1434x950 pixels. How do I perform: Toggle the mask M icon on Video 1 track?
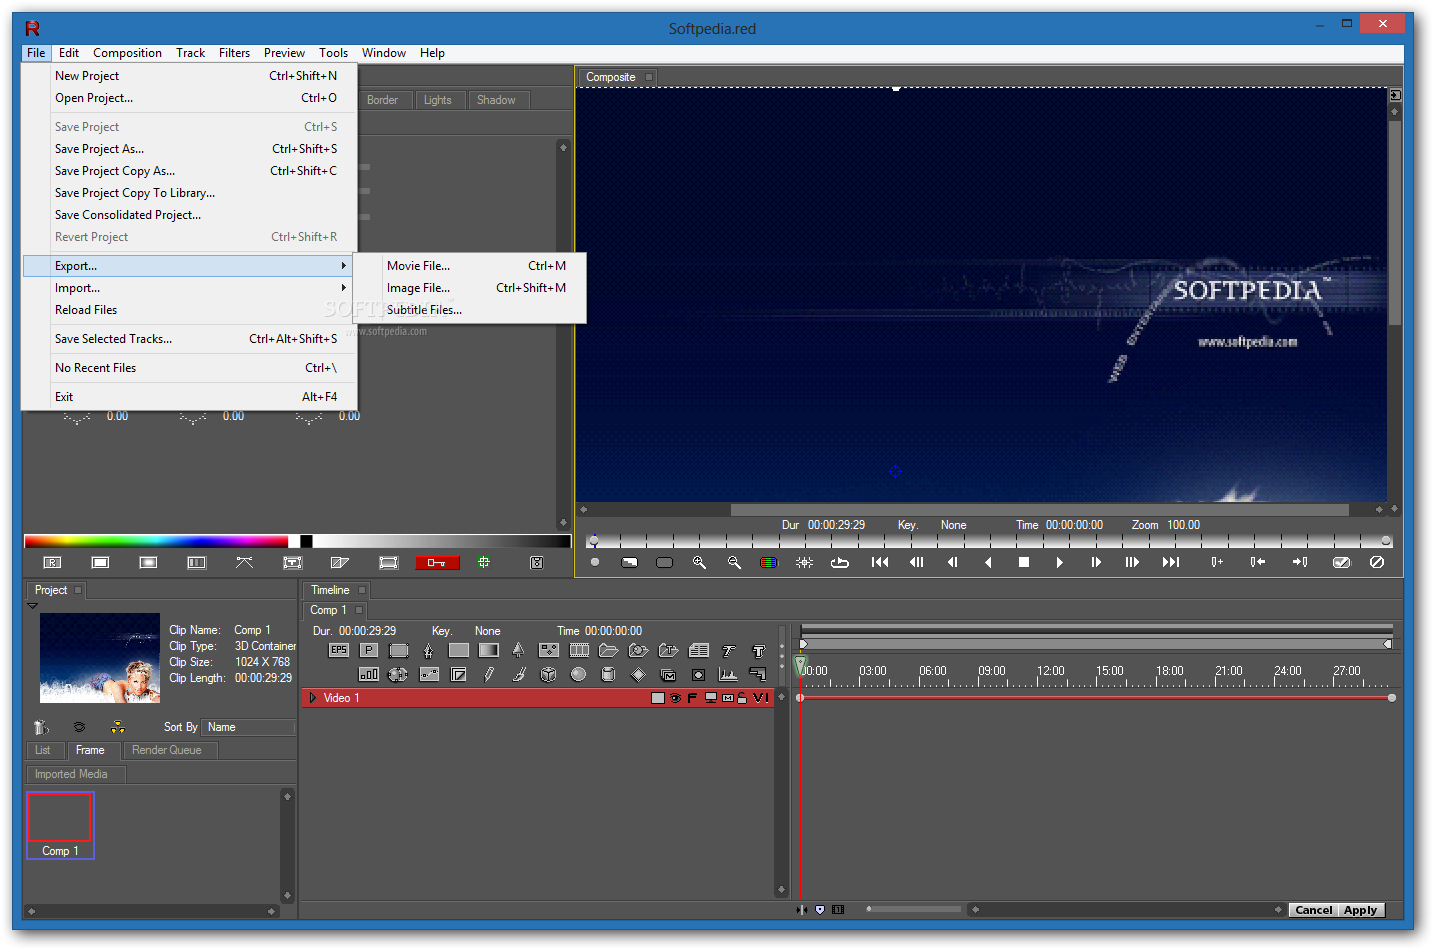tap(727, 698)
